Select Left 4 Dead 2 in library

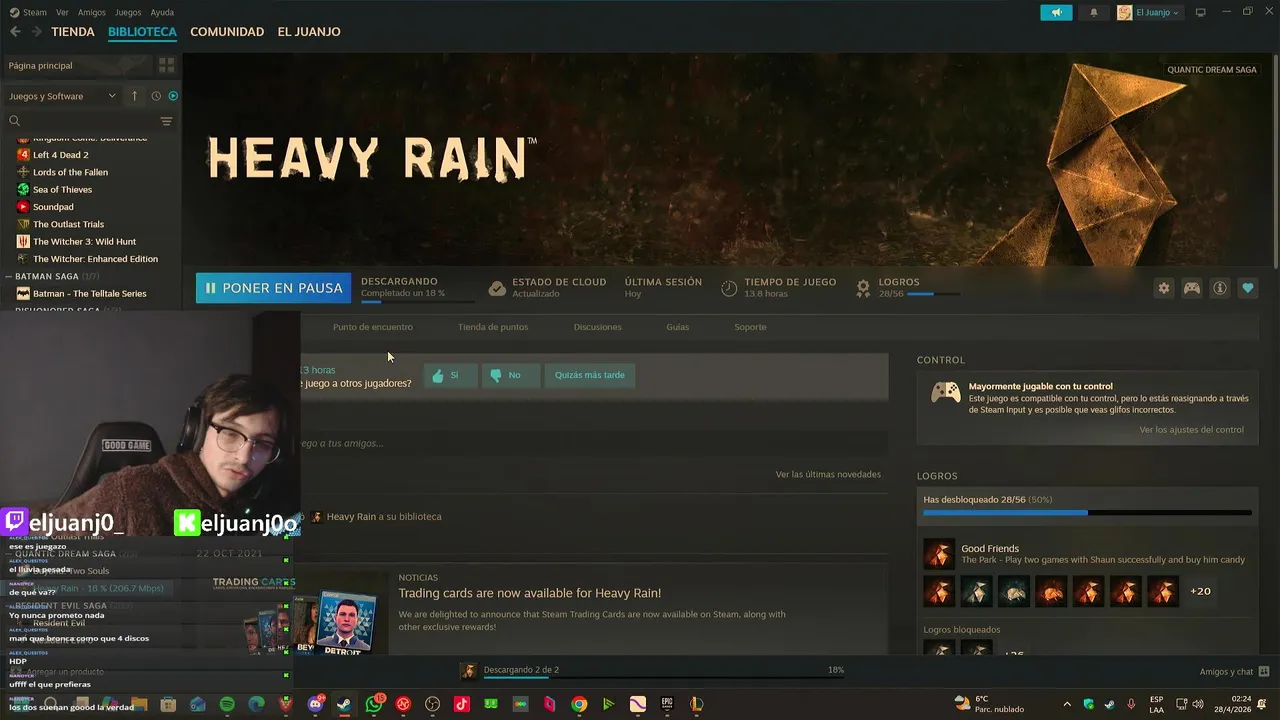60,155
